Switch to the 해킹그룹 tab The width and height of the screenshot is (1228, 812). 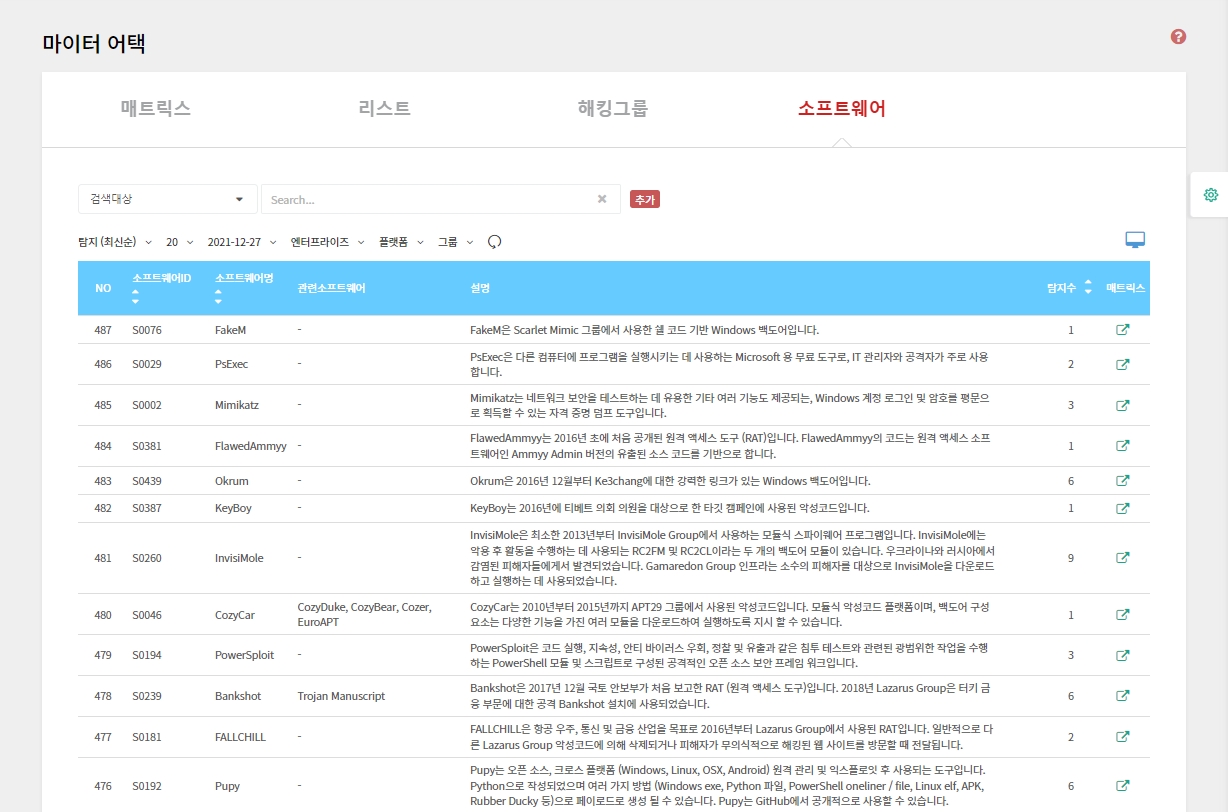[612, 109]
